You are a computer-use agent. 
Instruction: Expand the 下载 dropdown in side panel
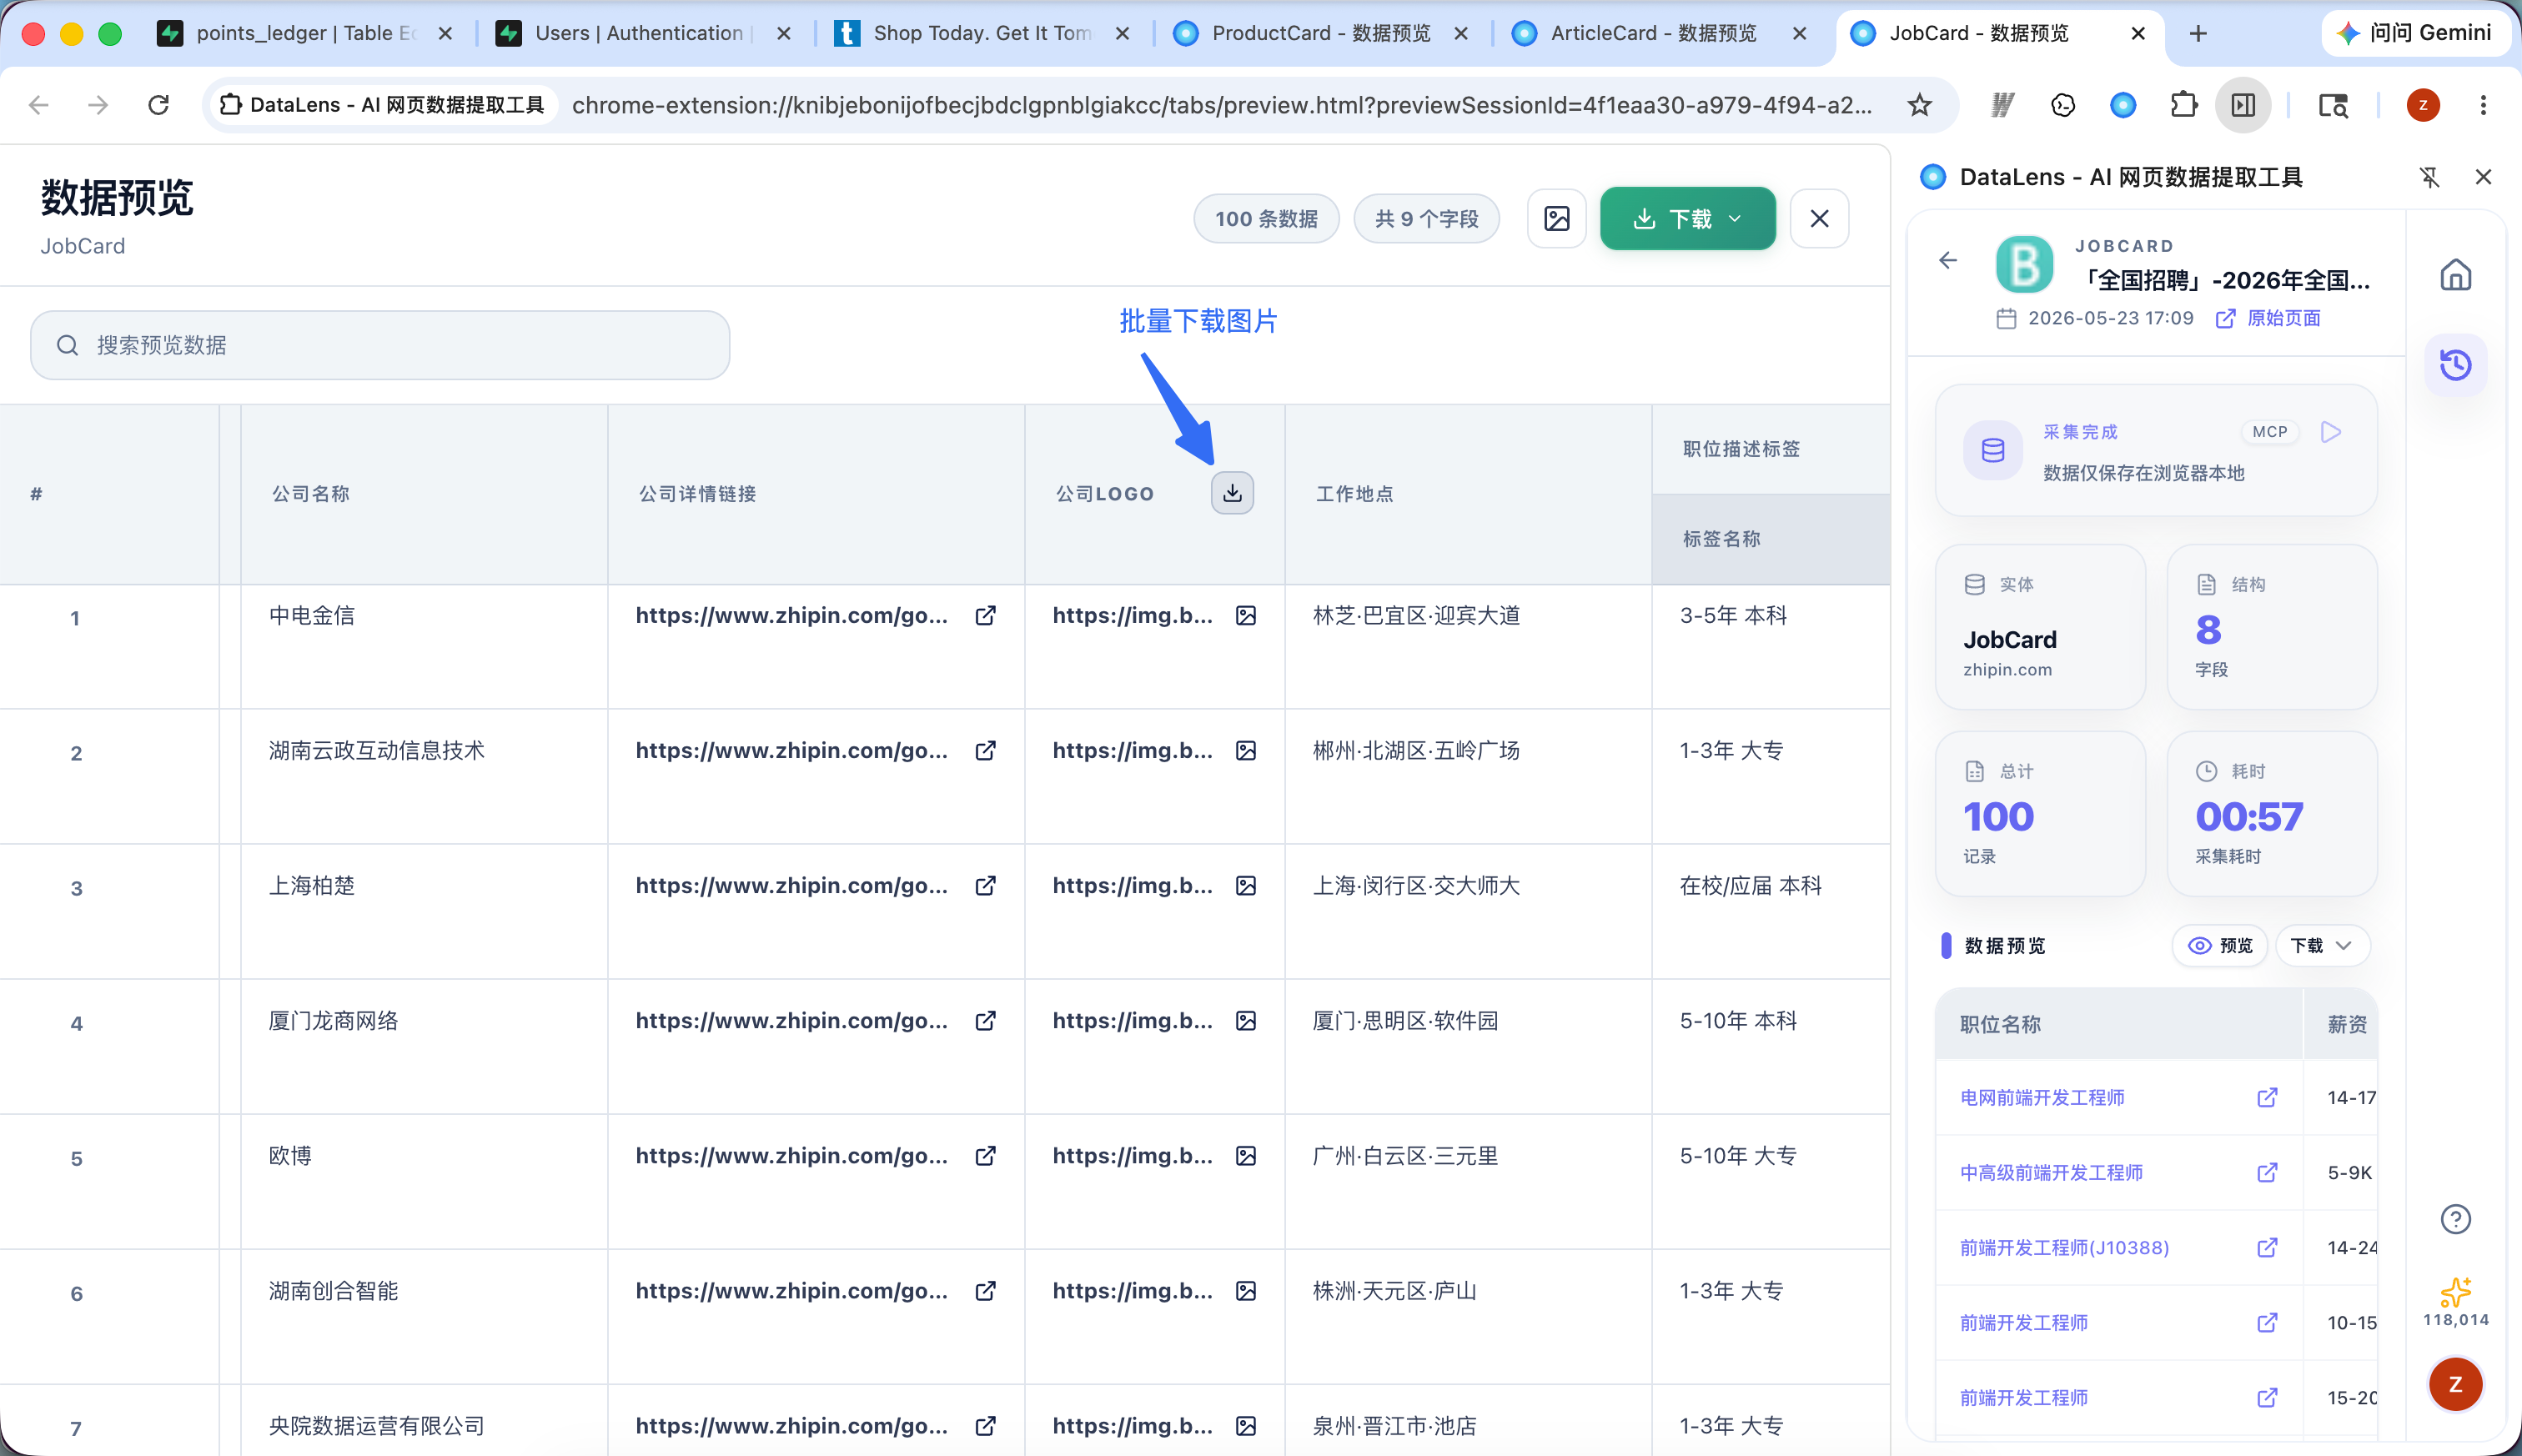click(2322, 946)
